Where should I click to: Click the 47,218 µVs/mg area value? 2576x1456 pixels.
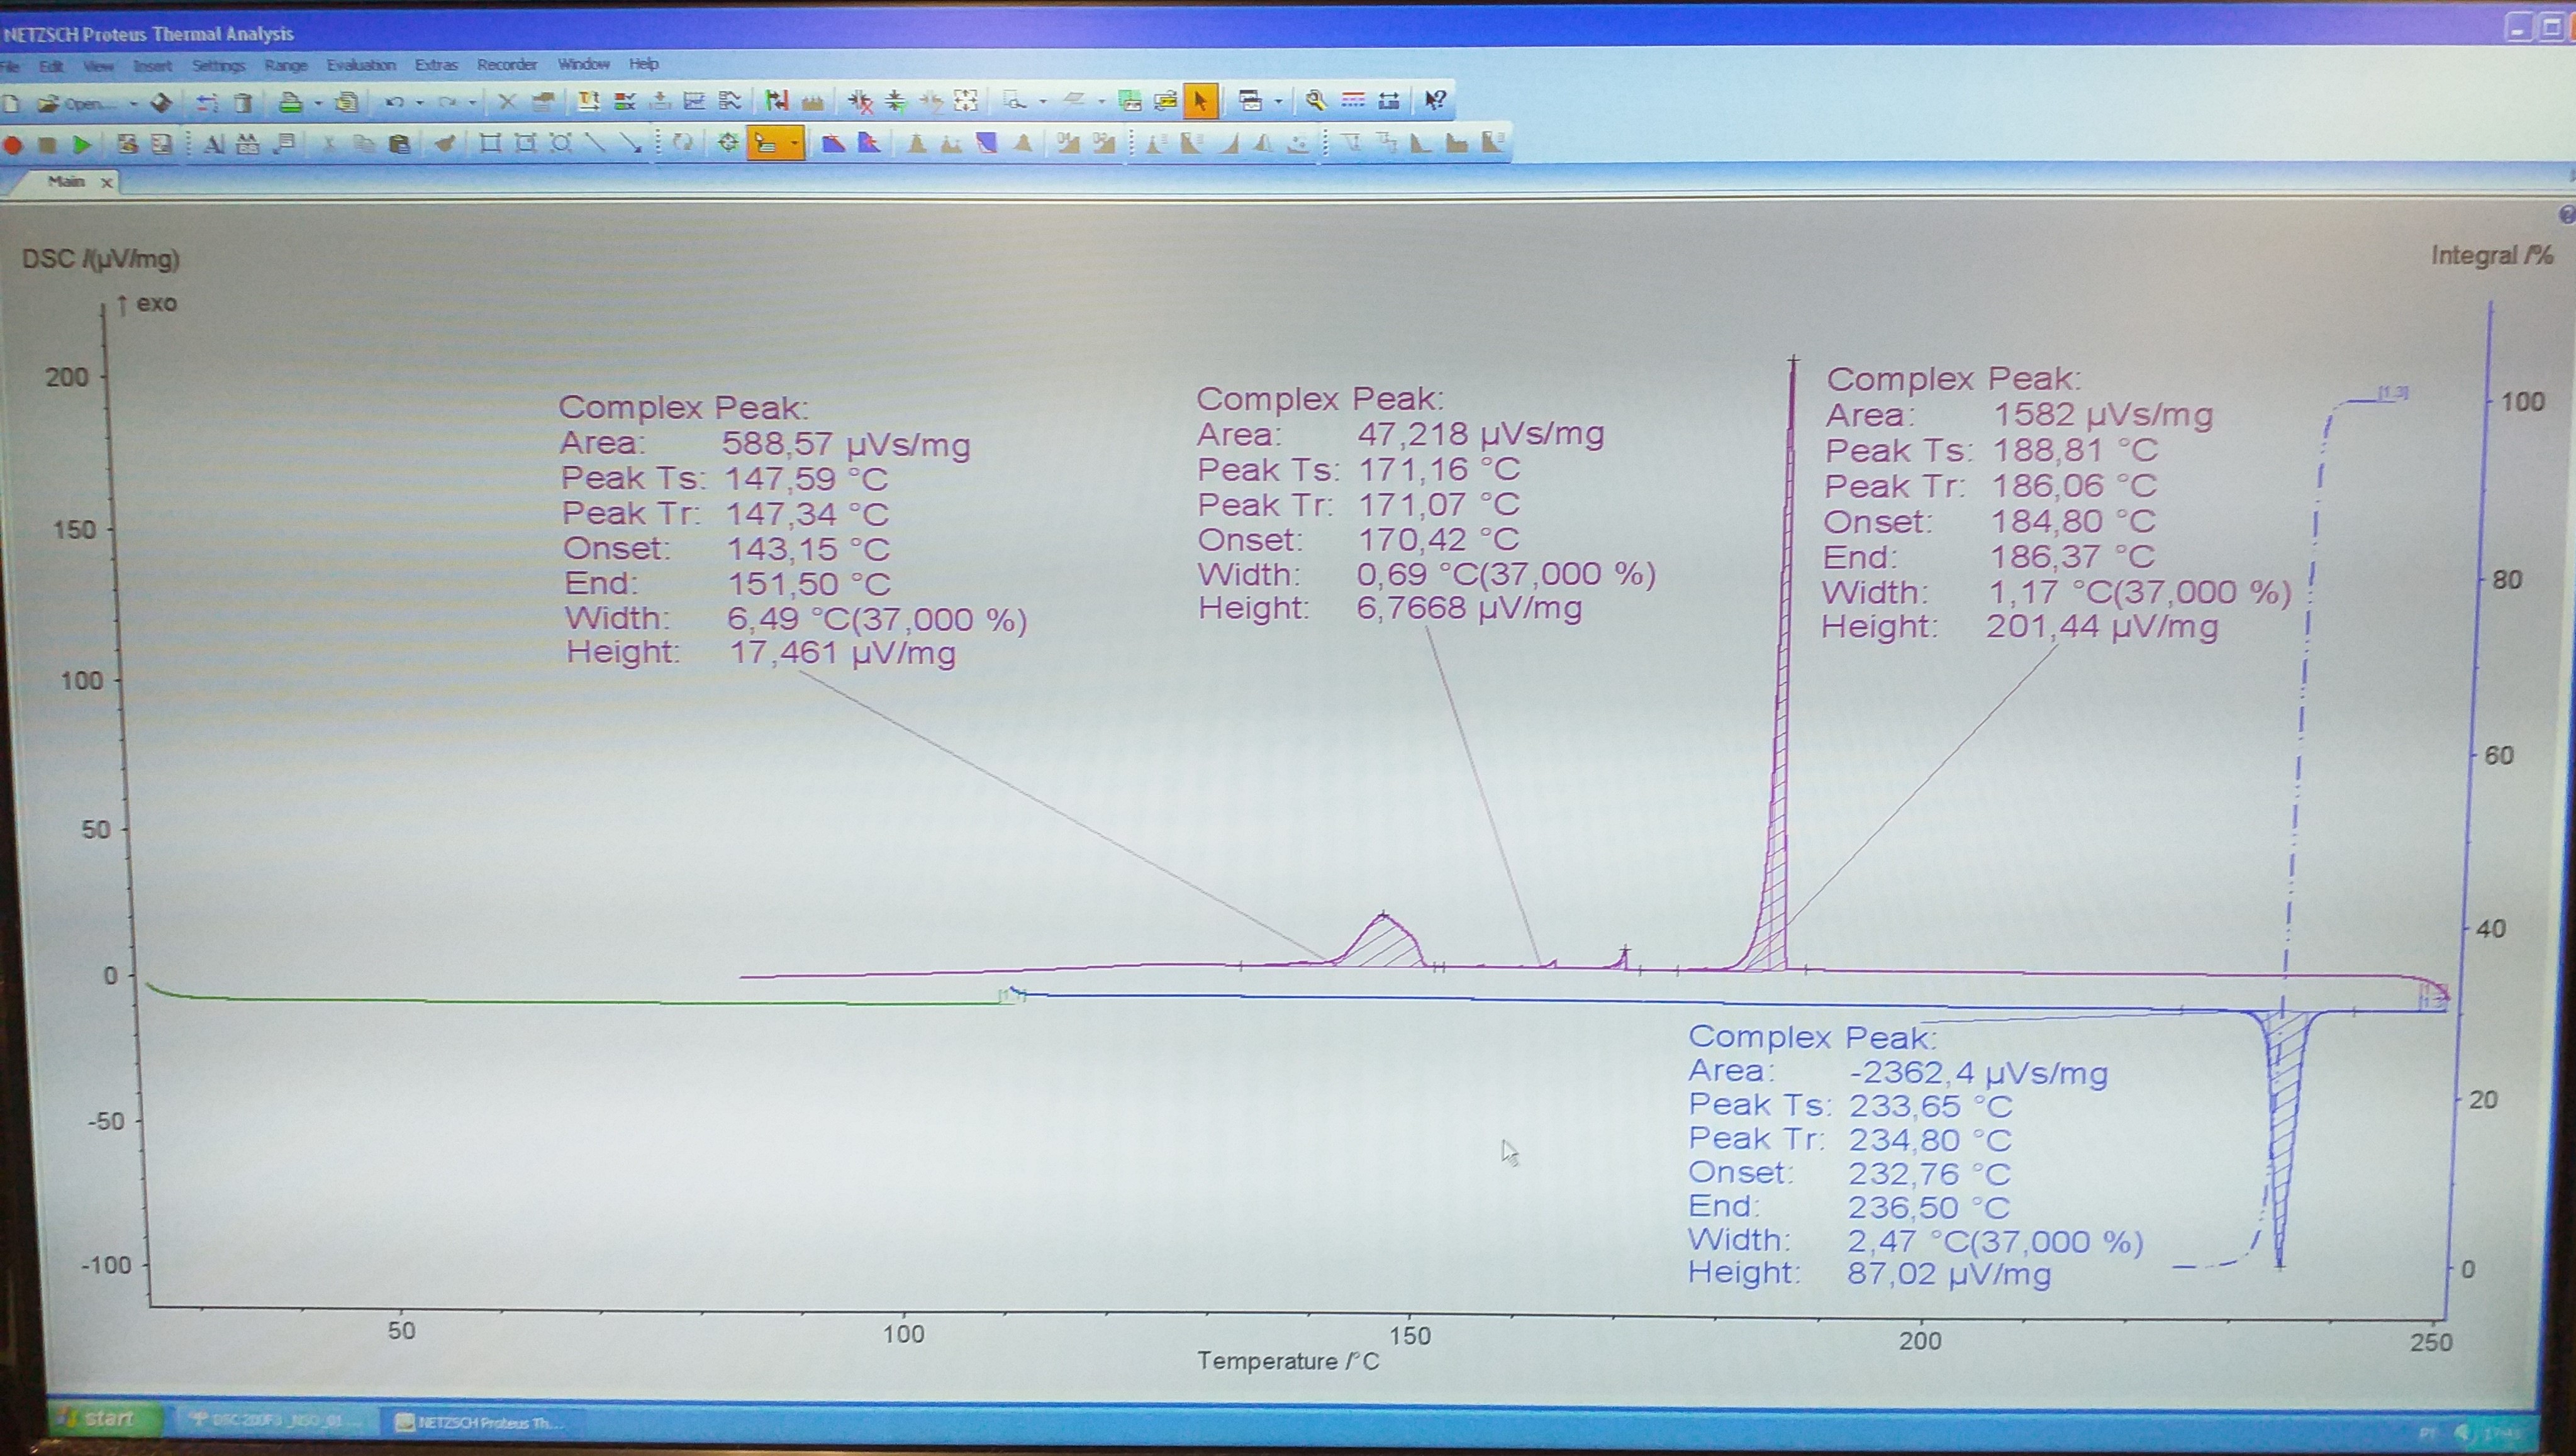point(1481,434)
